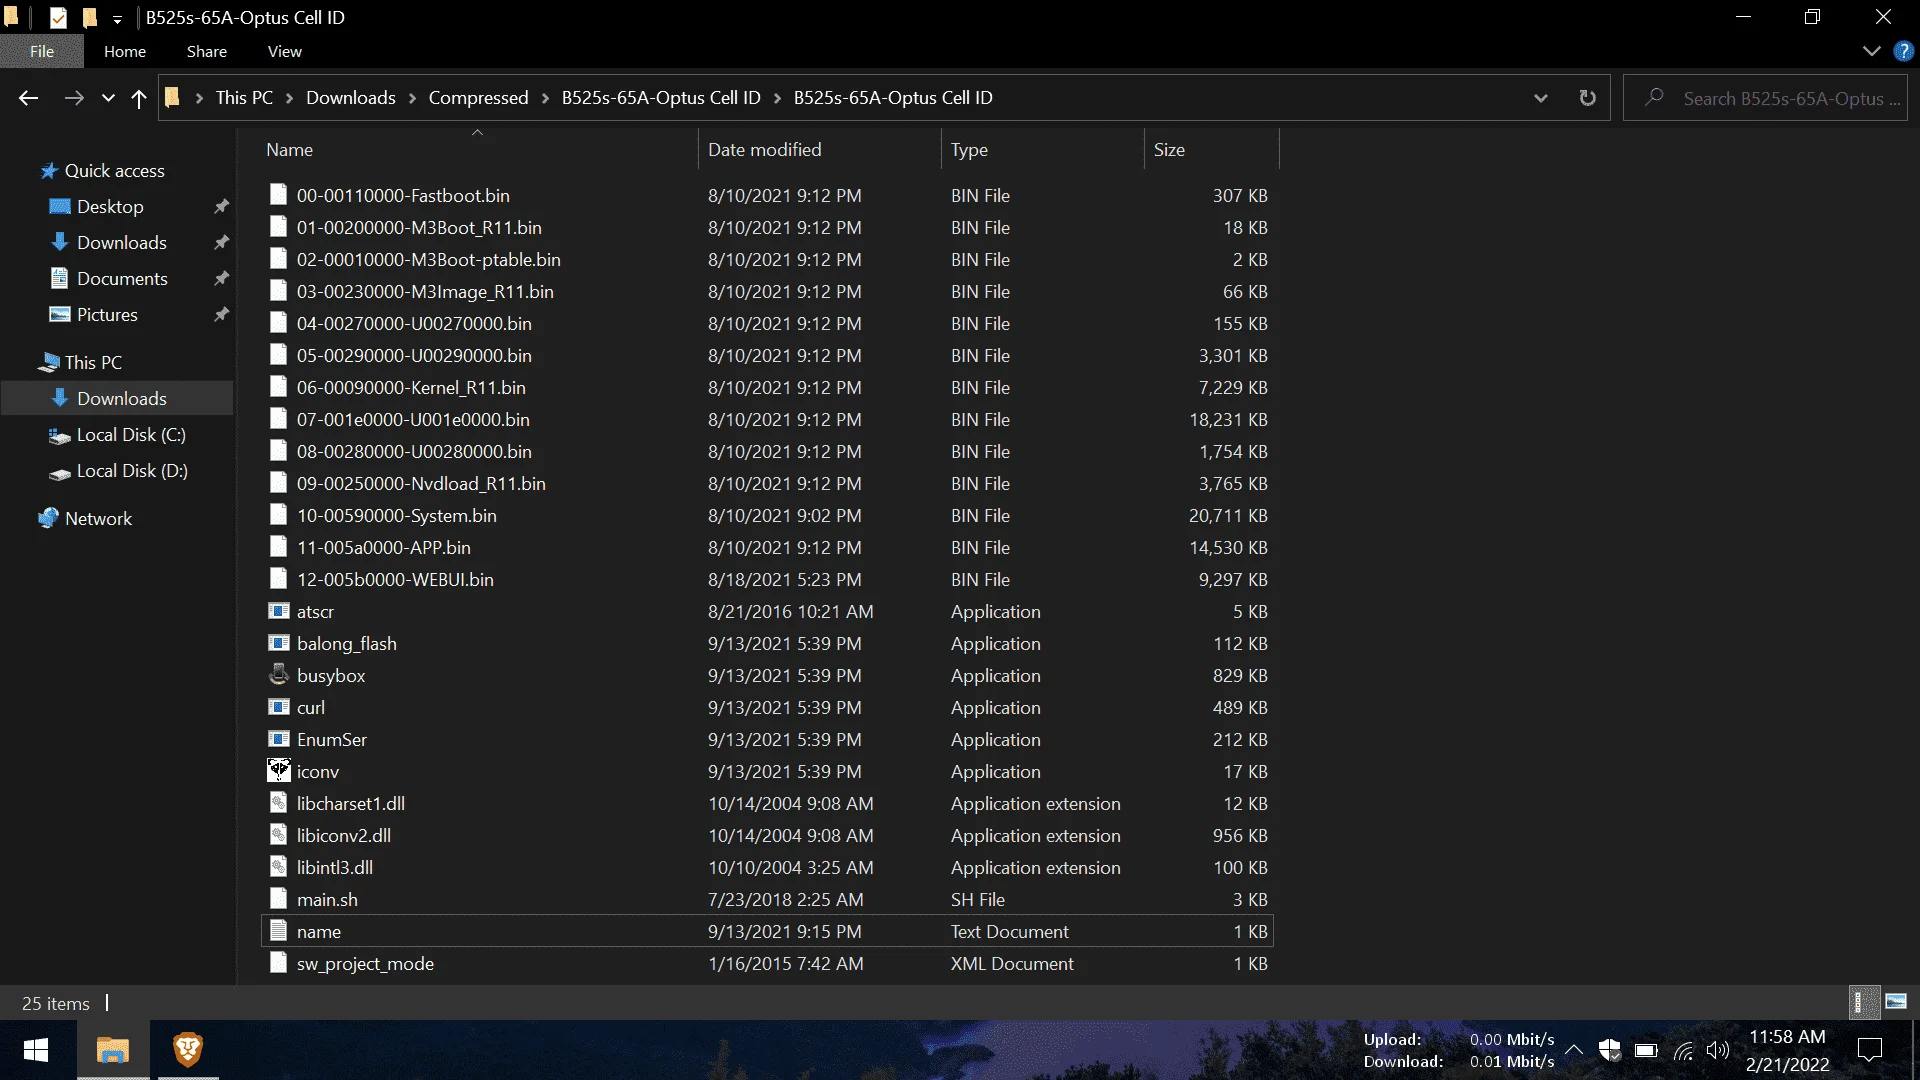Expand address bar history dropdown
The image size is (1920, 1080).
(1540, 98)
